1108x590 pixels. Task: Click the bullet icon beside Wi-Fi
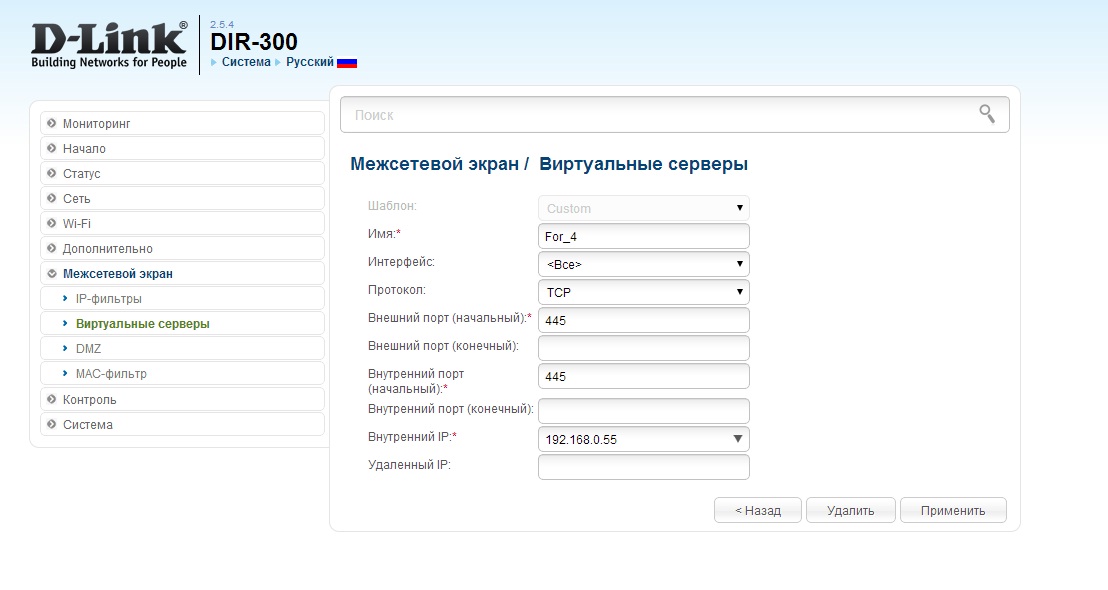pyautogui.click(x=52, y=223)
